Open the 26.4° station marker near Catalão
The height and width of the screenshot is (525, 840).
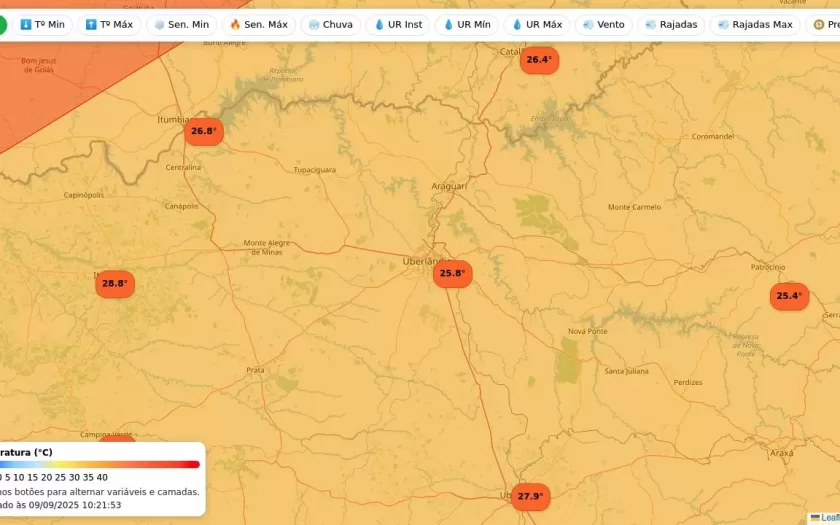point(539,60)
